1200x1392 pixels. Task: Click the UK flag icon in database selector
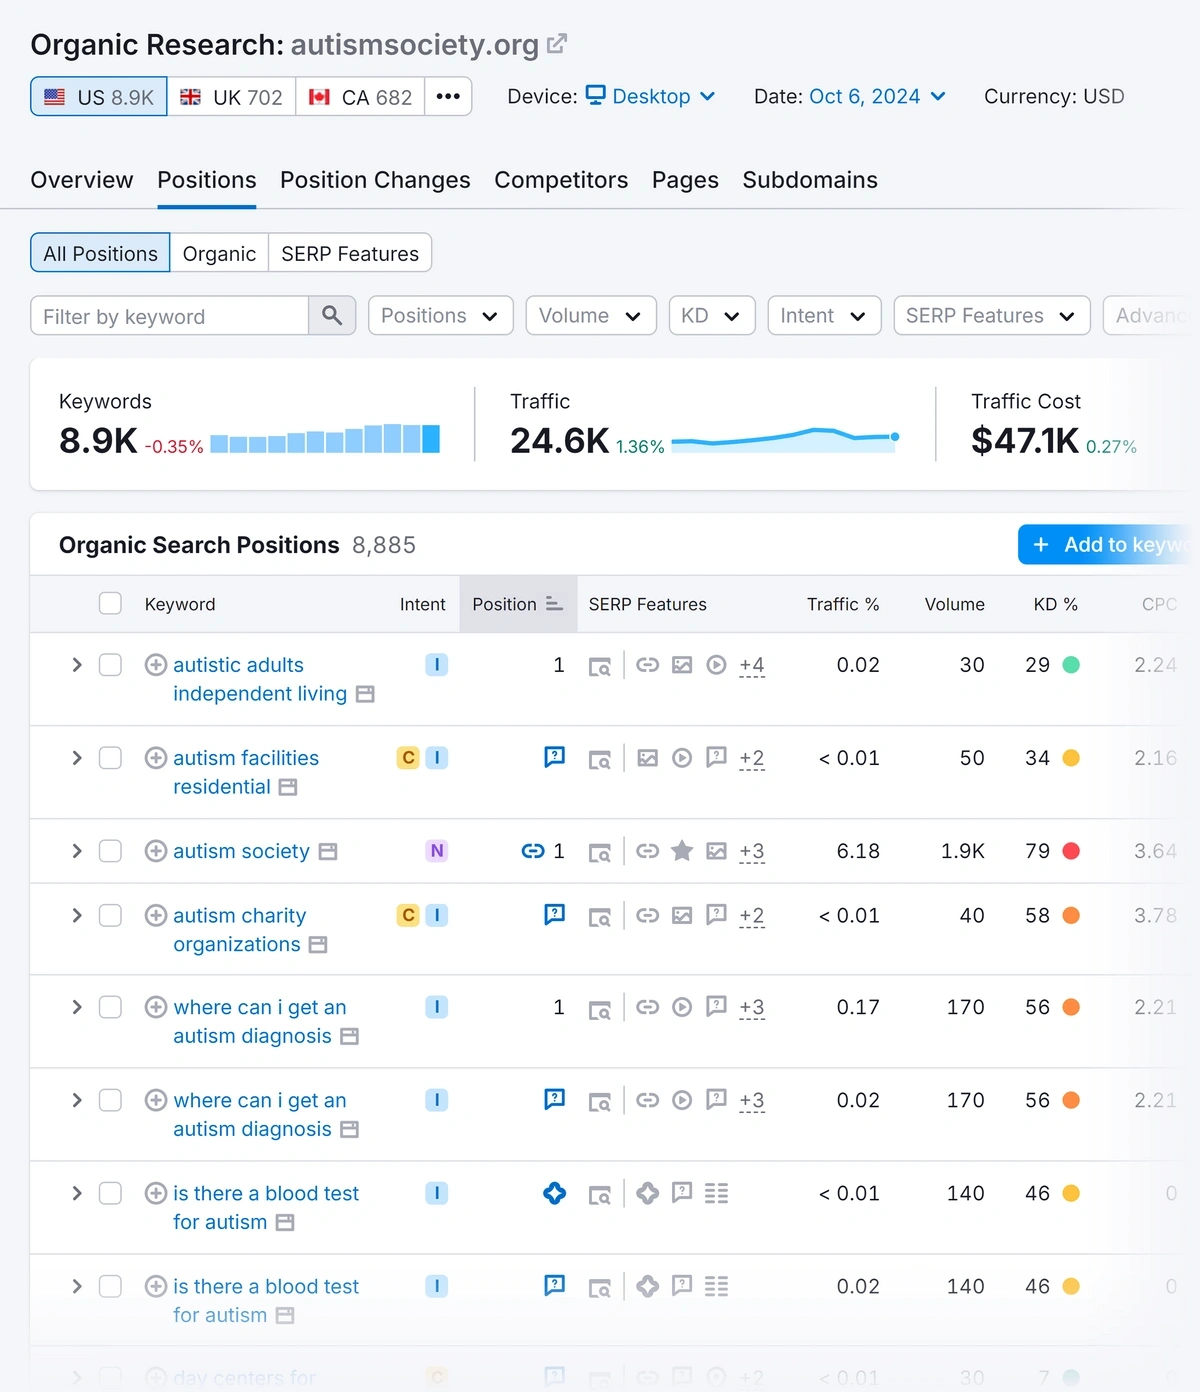190,97
